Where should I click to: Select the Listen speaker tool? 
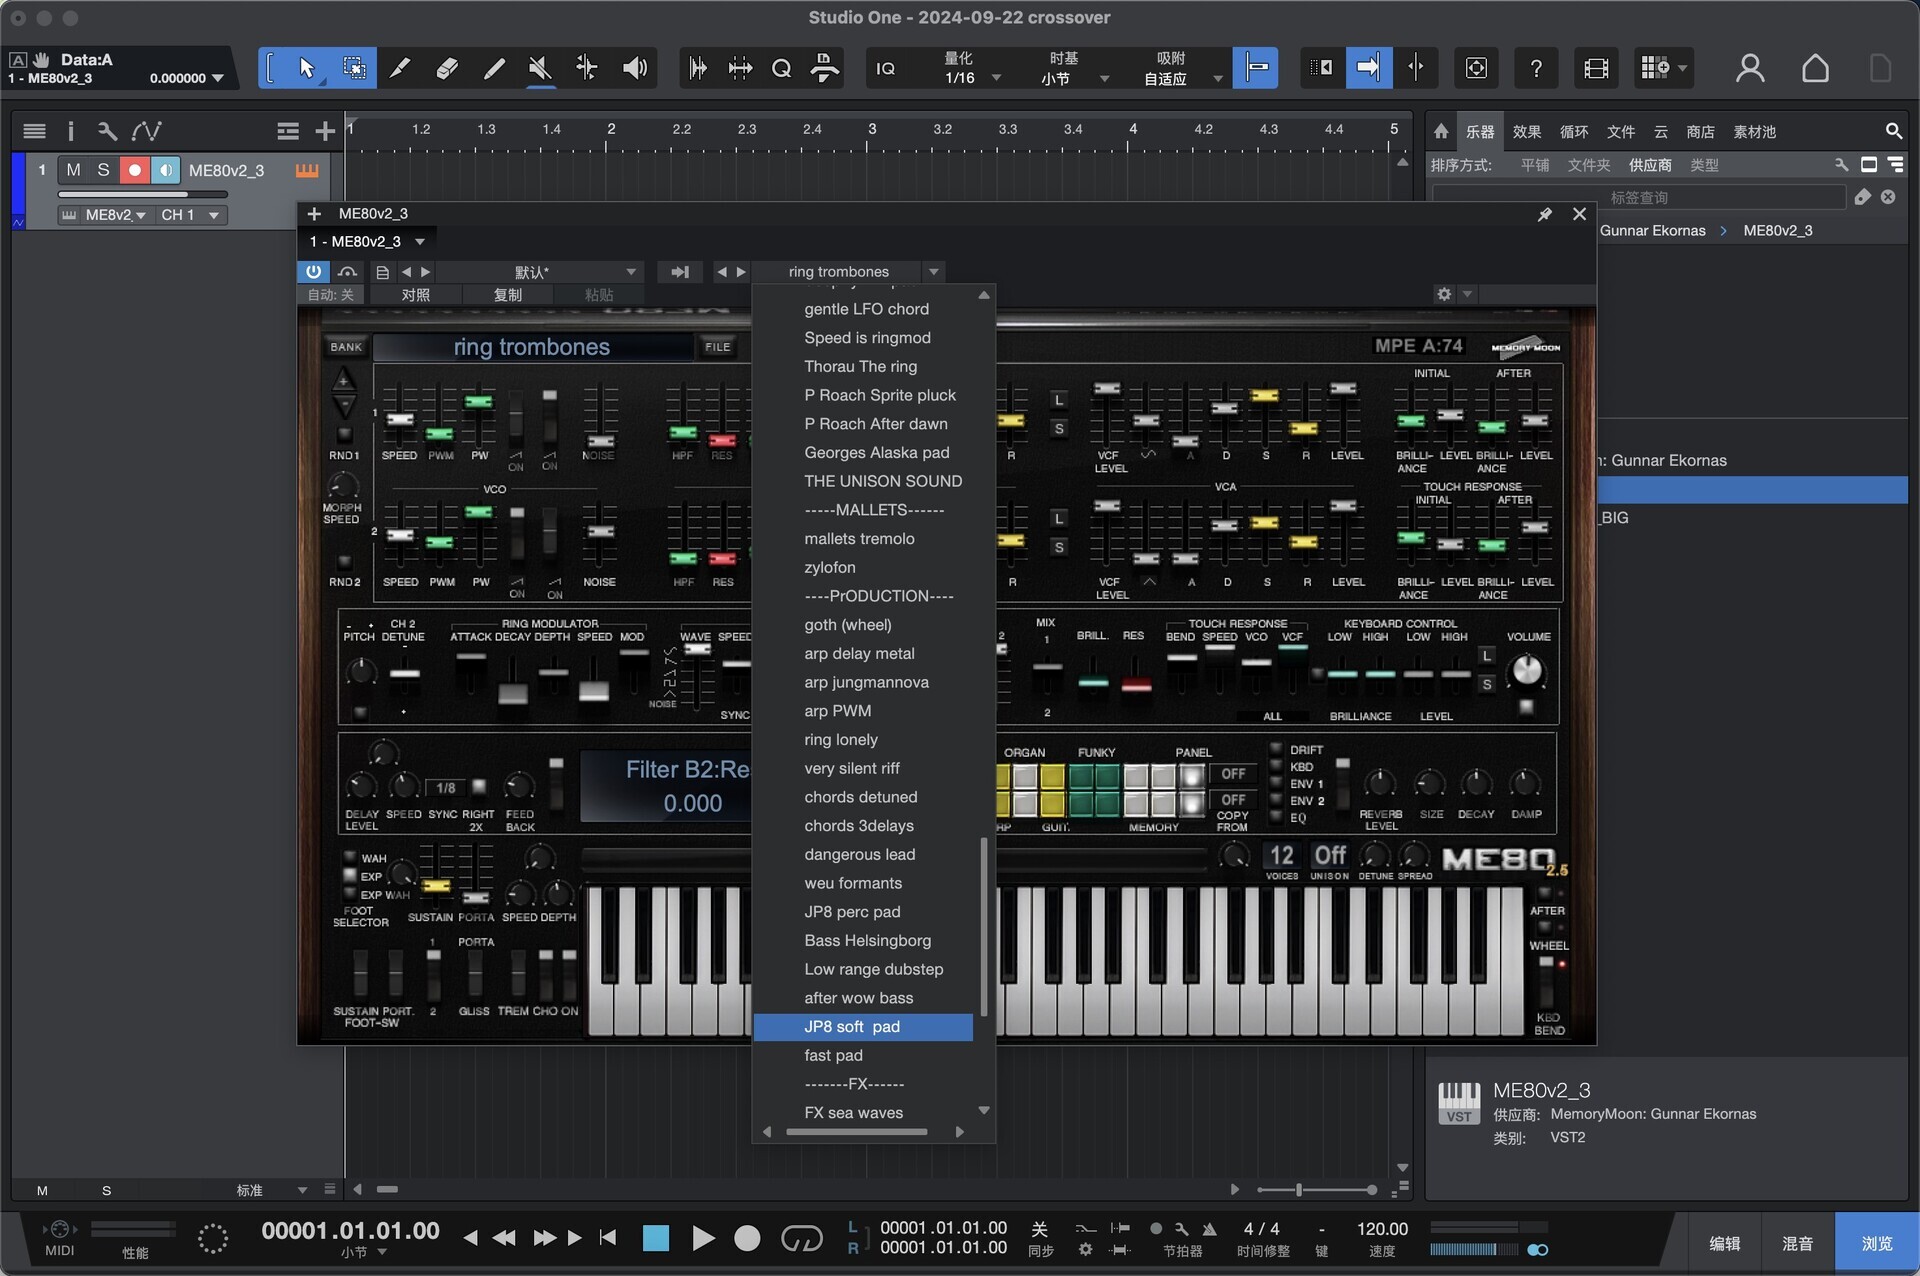634,68
